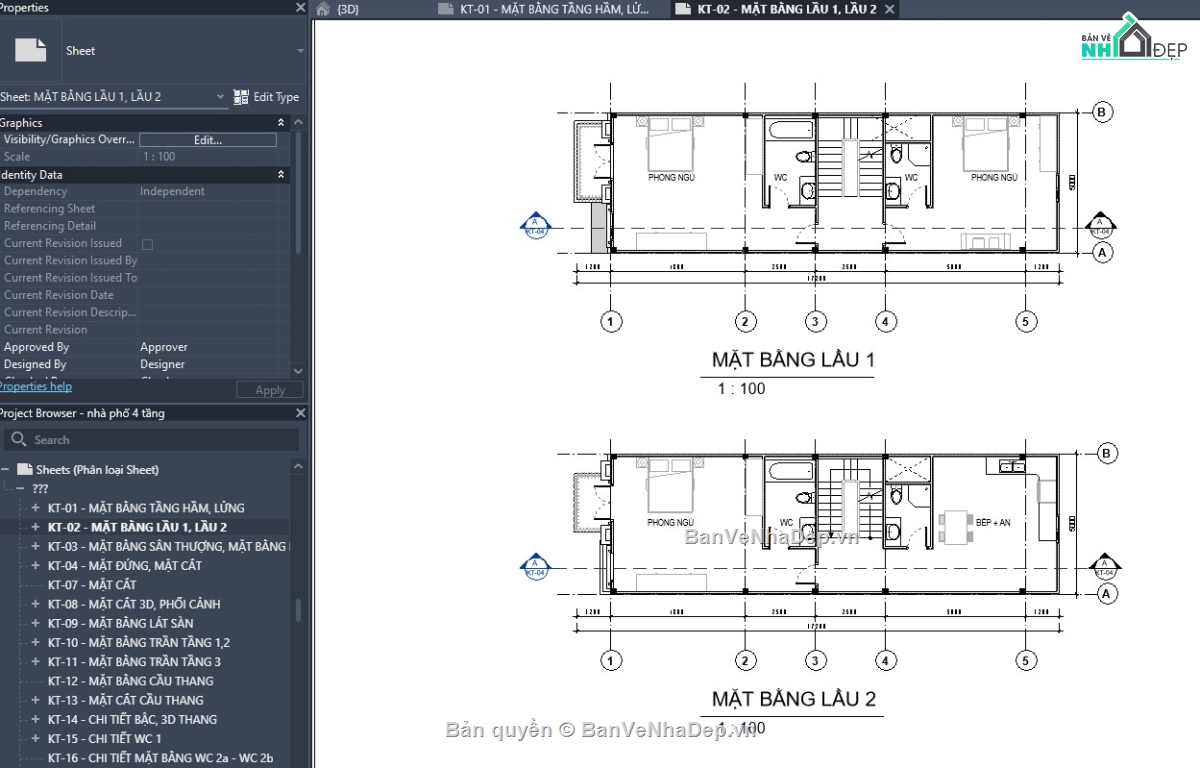
Task: Expand the KT-04 MẶT ĐỨNG, MẶT CẮT node
Action: (x=36, y=566)
